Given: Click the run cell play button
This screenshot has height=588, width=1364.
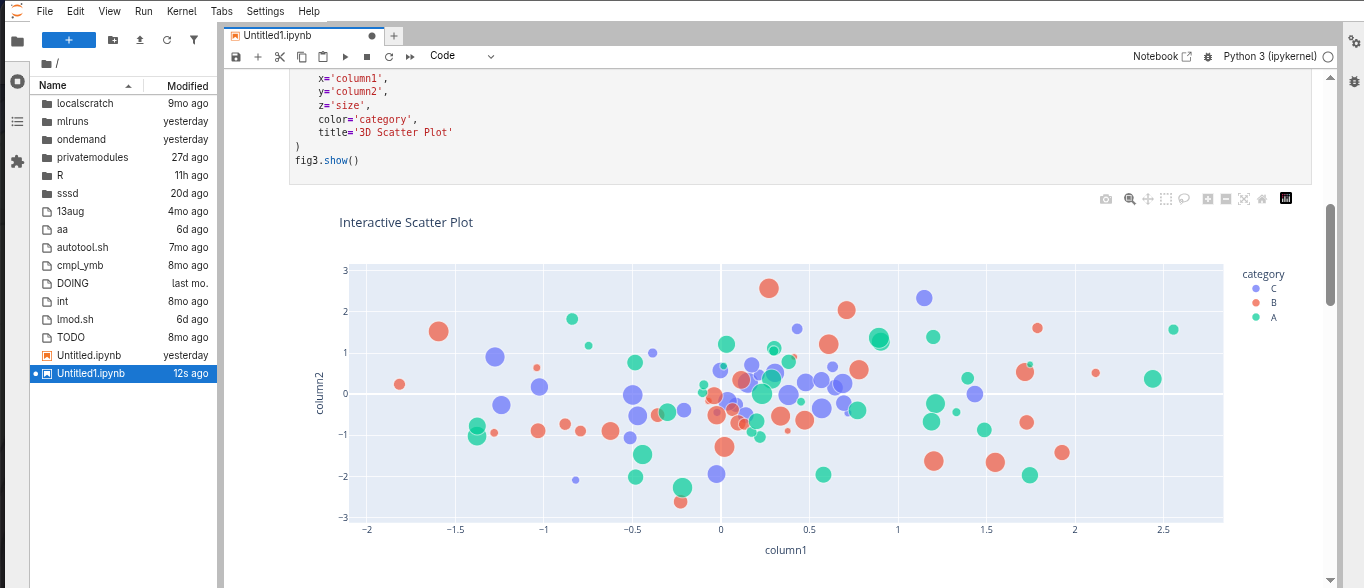Looking at the screenshot, I should 345,57.
